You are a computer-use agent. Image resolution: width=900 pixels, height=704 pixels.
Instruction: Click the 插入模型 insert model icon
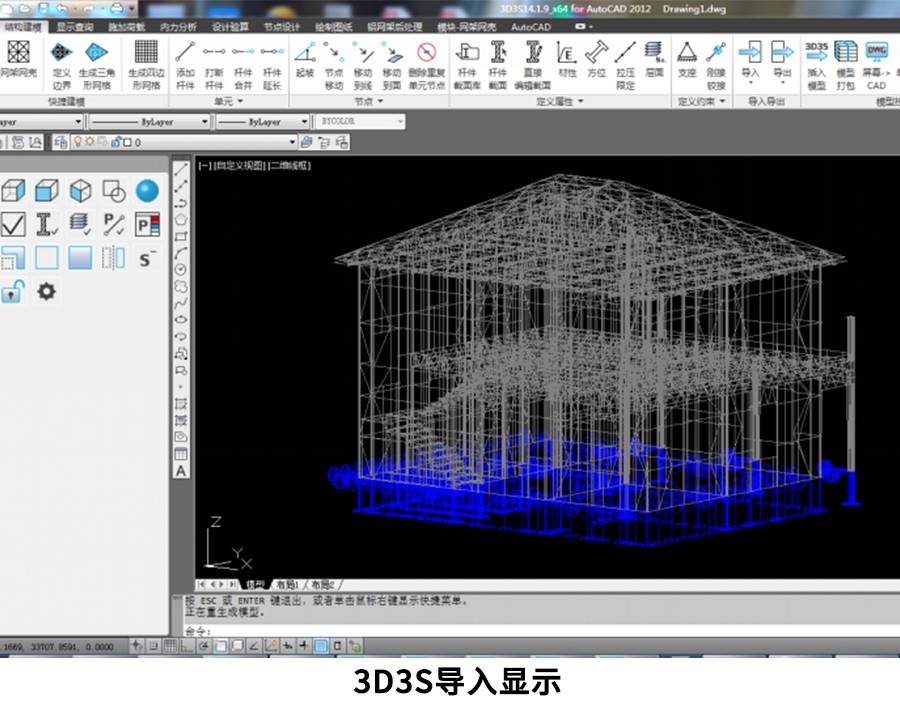pos(816,65)
